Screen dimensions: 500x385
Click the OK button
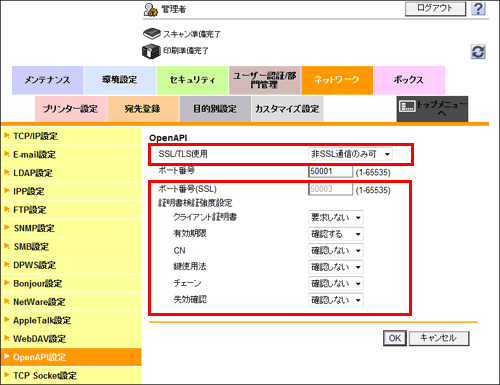click(x=395, y=338)
